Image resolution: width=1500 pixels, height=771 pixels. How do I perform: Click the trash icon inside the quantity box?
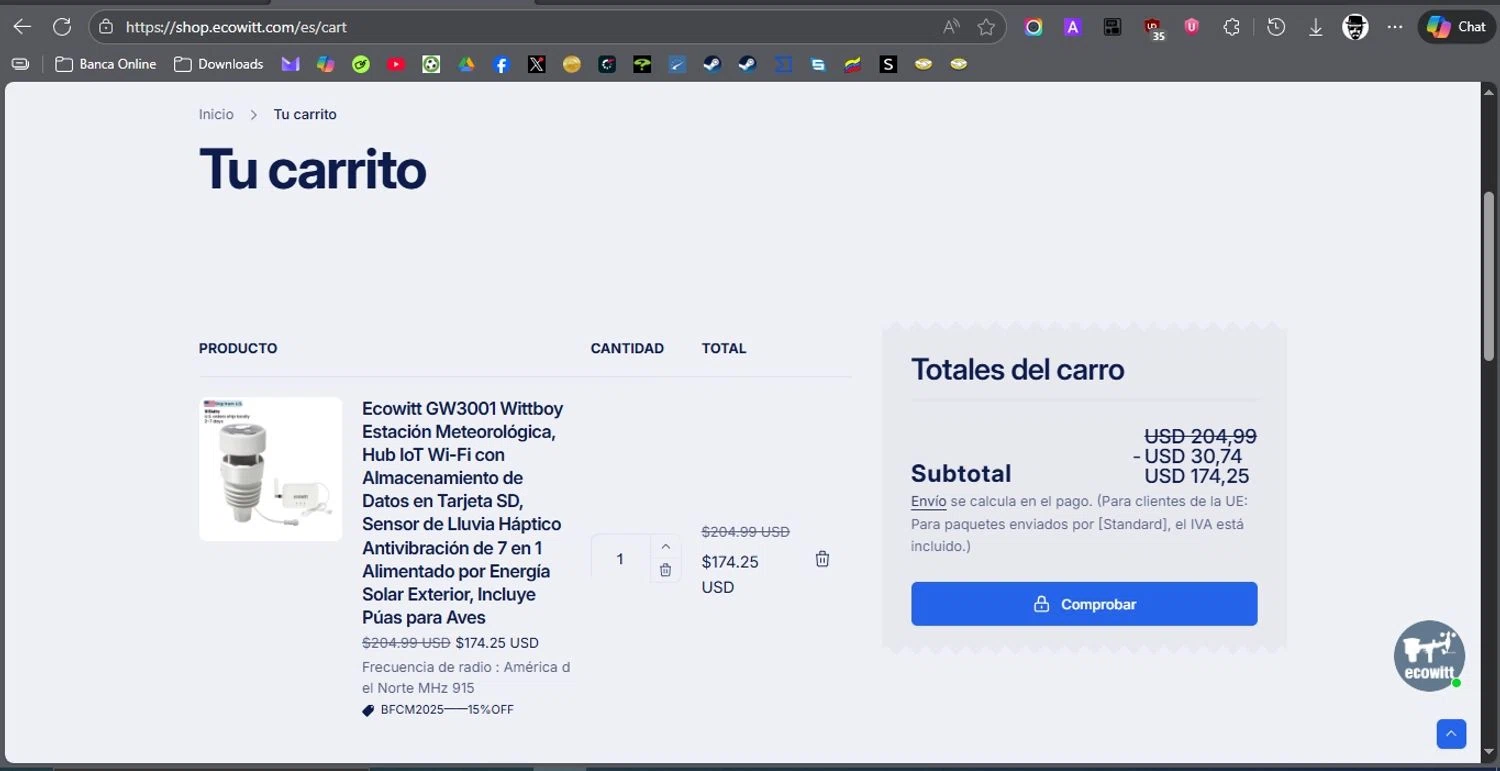666,570
